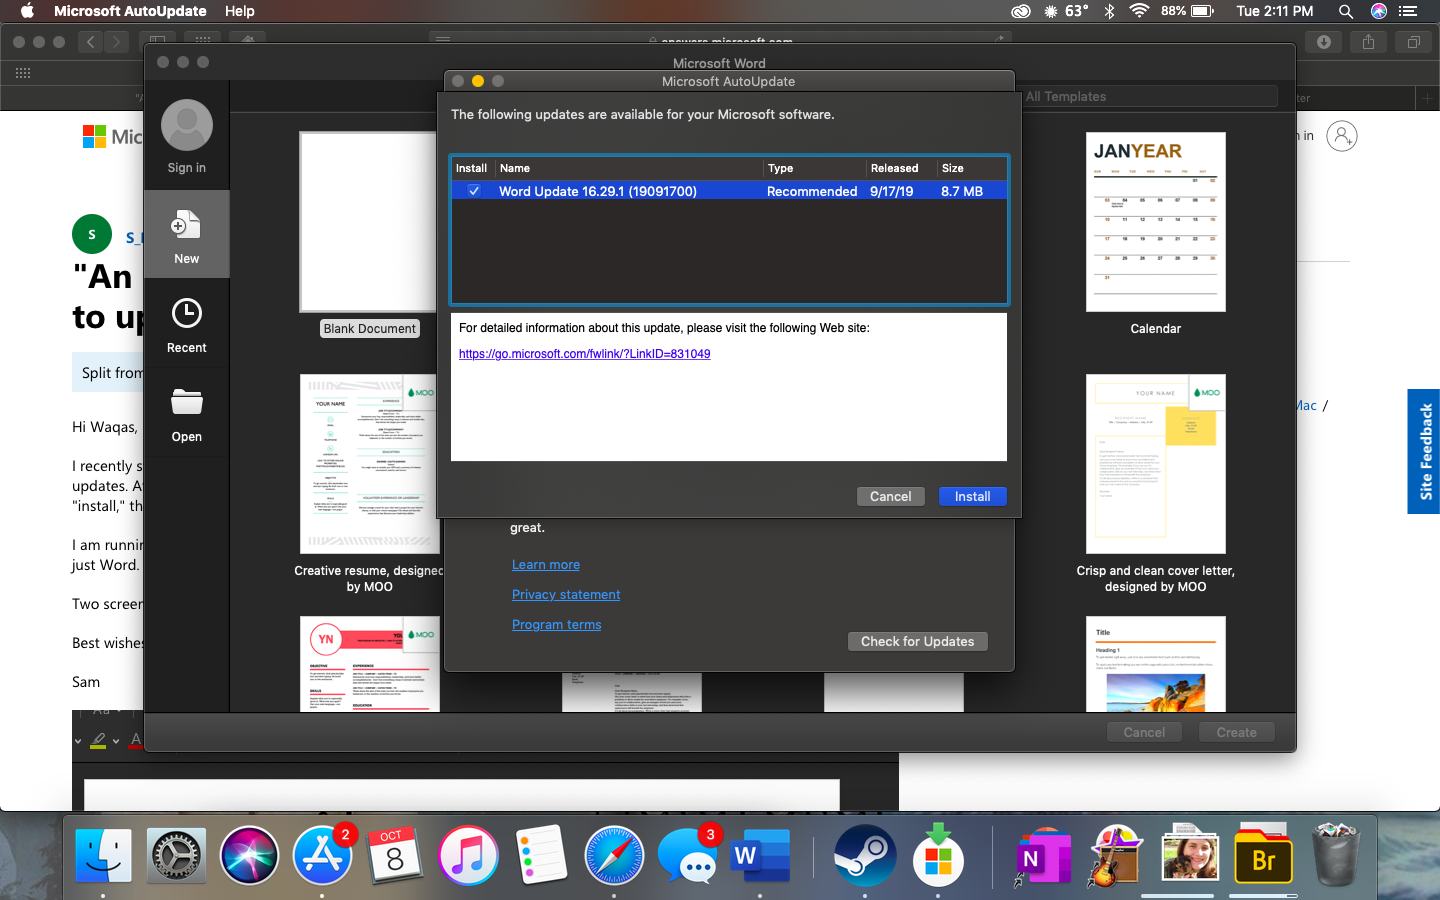Sort updates by Size column header
Screen dimensions: 1440x900
971,168
